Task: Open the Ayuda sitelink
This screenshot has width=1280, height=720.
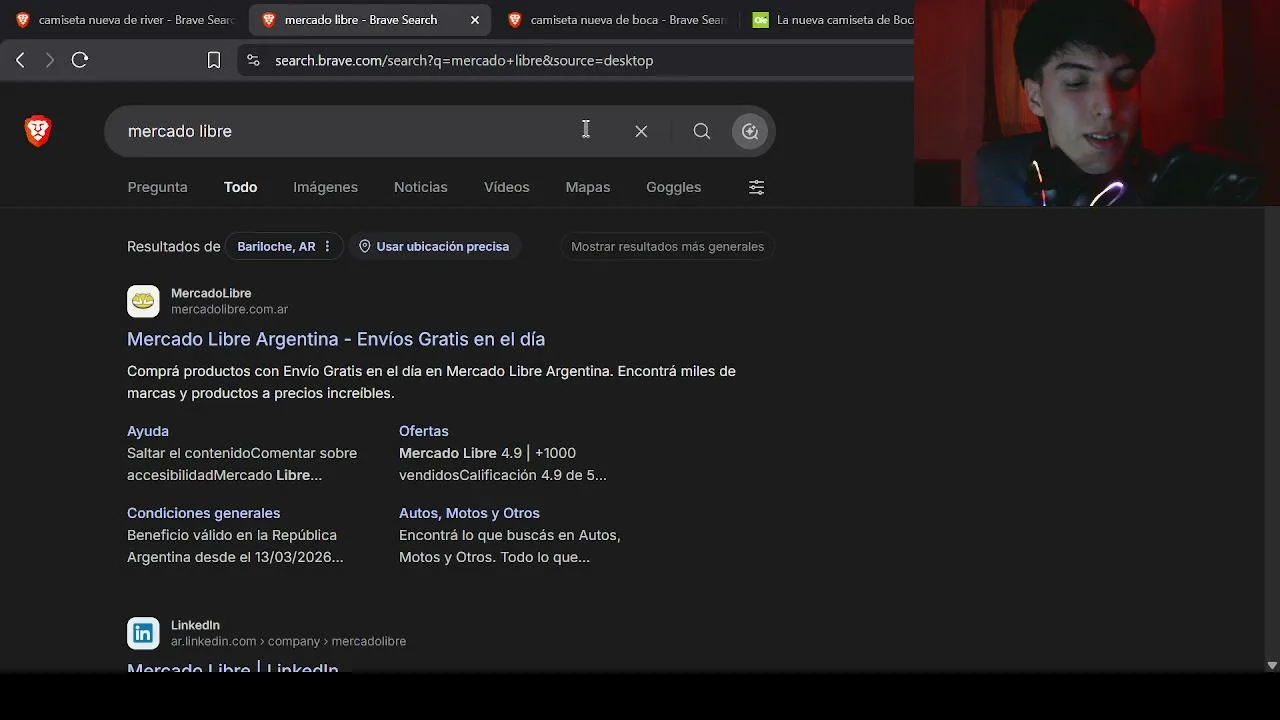Action: click(148, 431)
